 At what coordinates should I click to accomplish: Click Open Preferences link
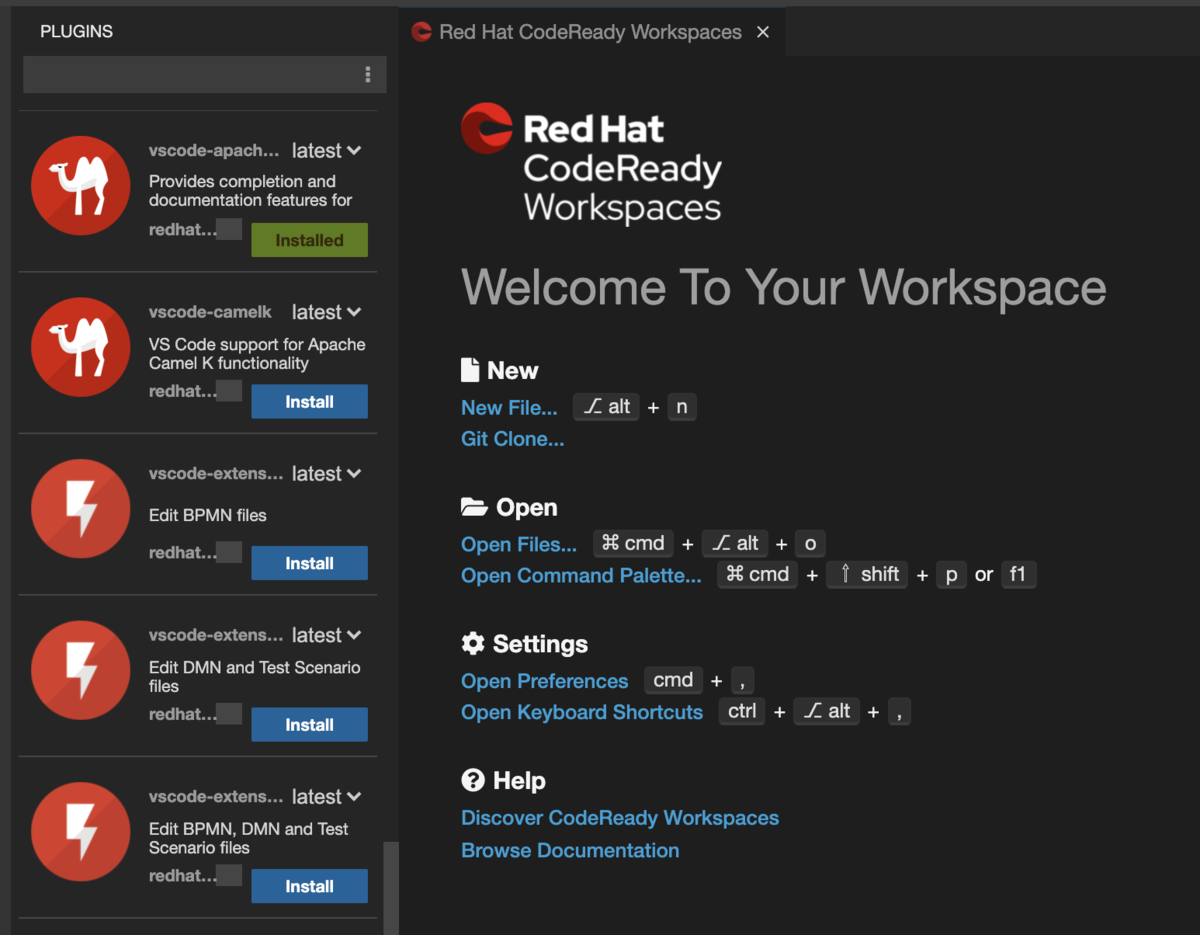545,681
